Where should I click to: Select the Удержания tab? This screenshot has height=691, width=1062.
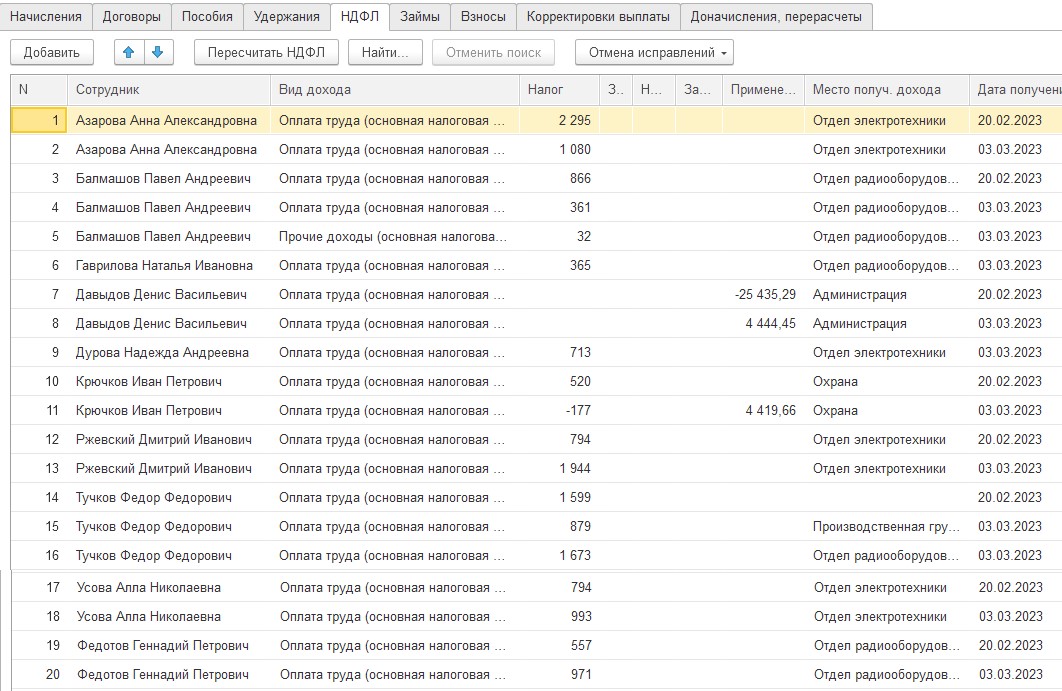coord(286,16)
